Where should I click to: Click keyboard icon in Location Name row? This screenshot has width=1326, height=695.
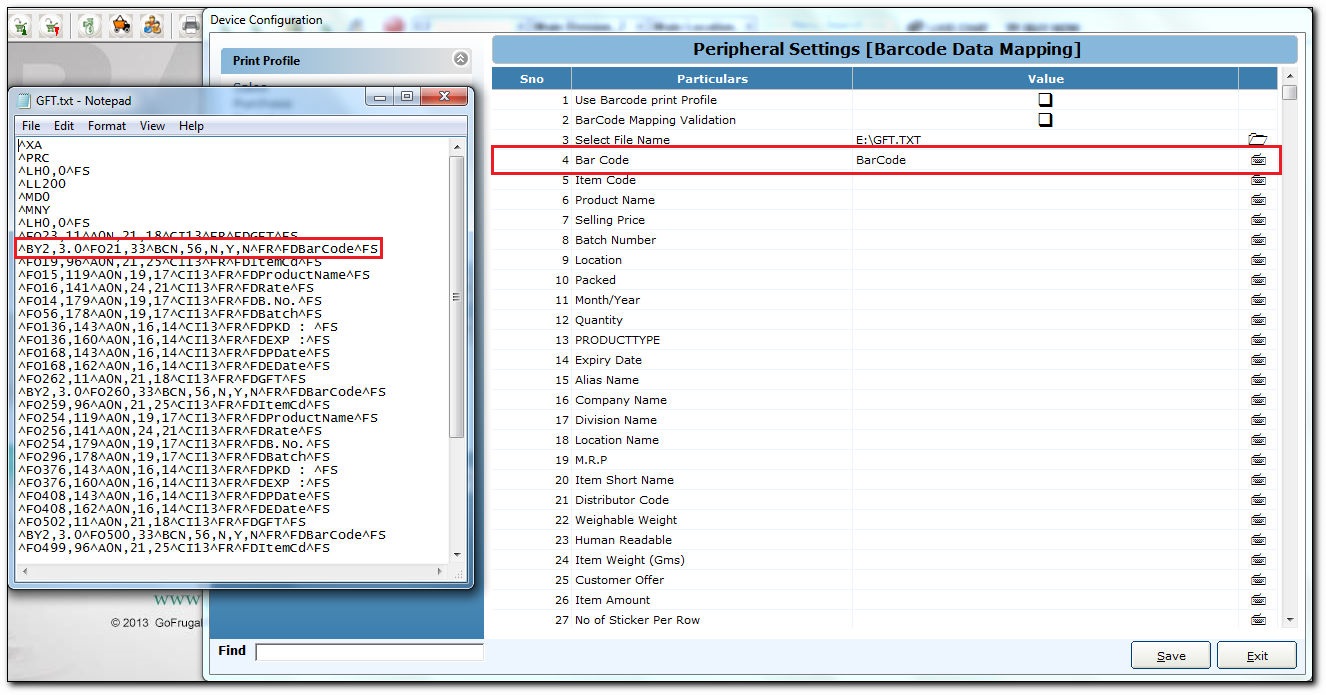tap(1258, 440)
